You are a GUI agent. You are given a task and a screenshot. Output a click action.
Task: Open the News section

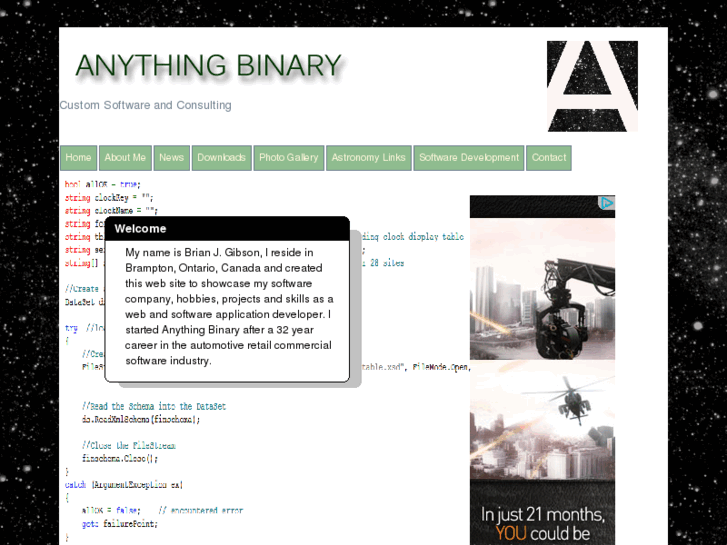click(x=172, y=158)
